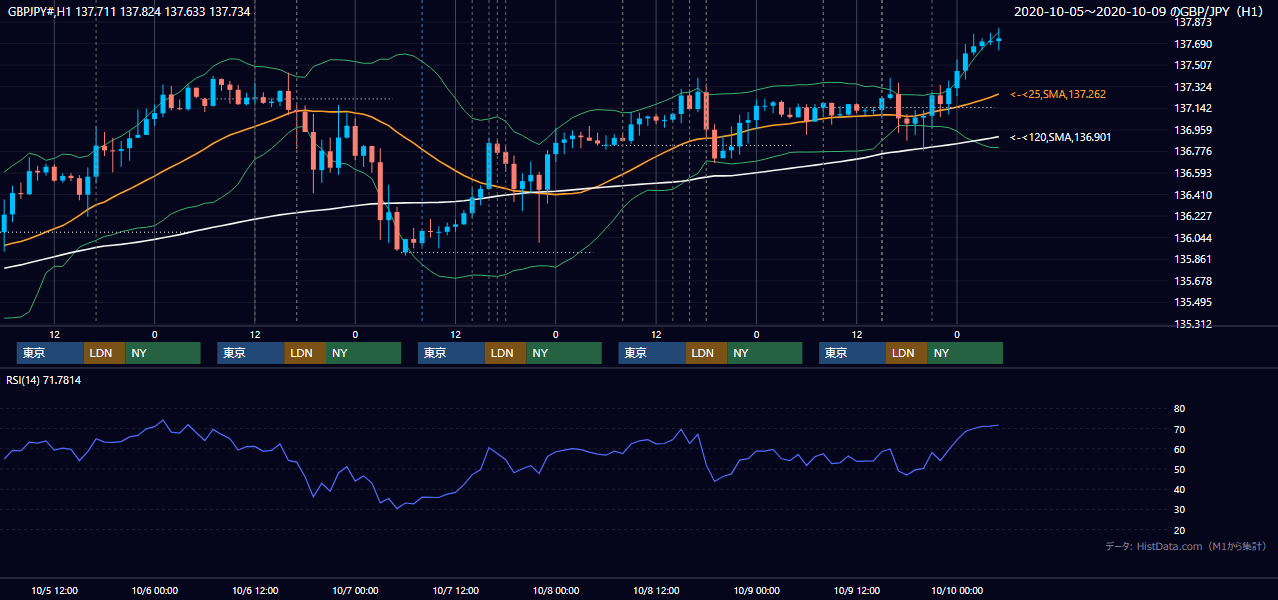Viewport: 1278px width, 600px height.
Task: Click price axis value 136.044
Action: coord(1193,238)
